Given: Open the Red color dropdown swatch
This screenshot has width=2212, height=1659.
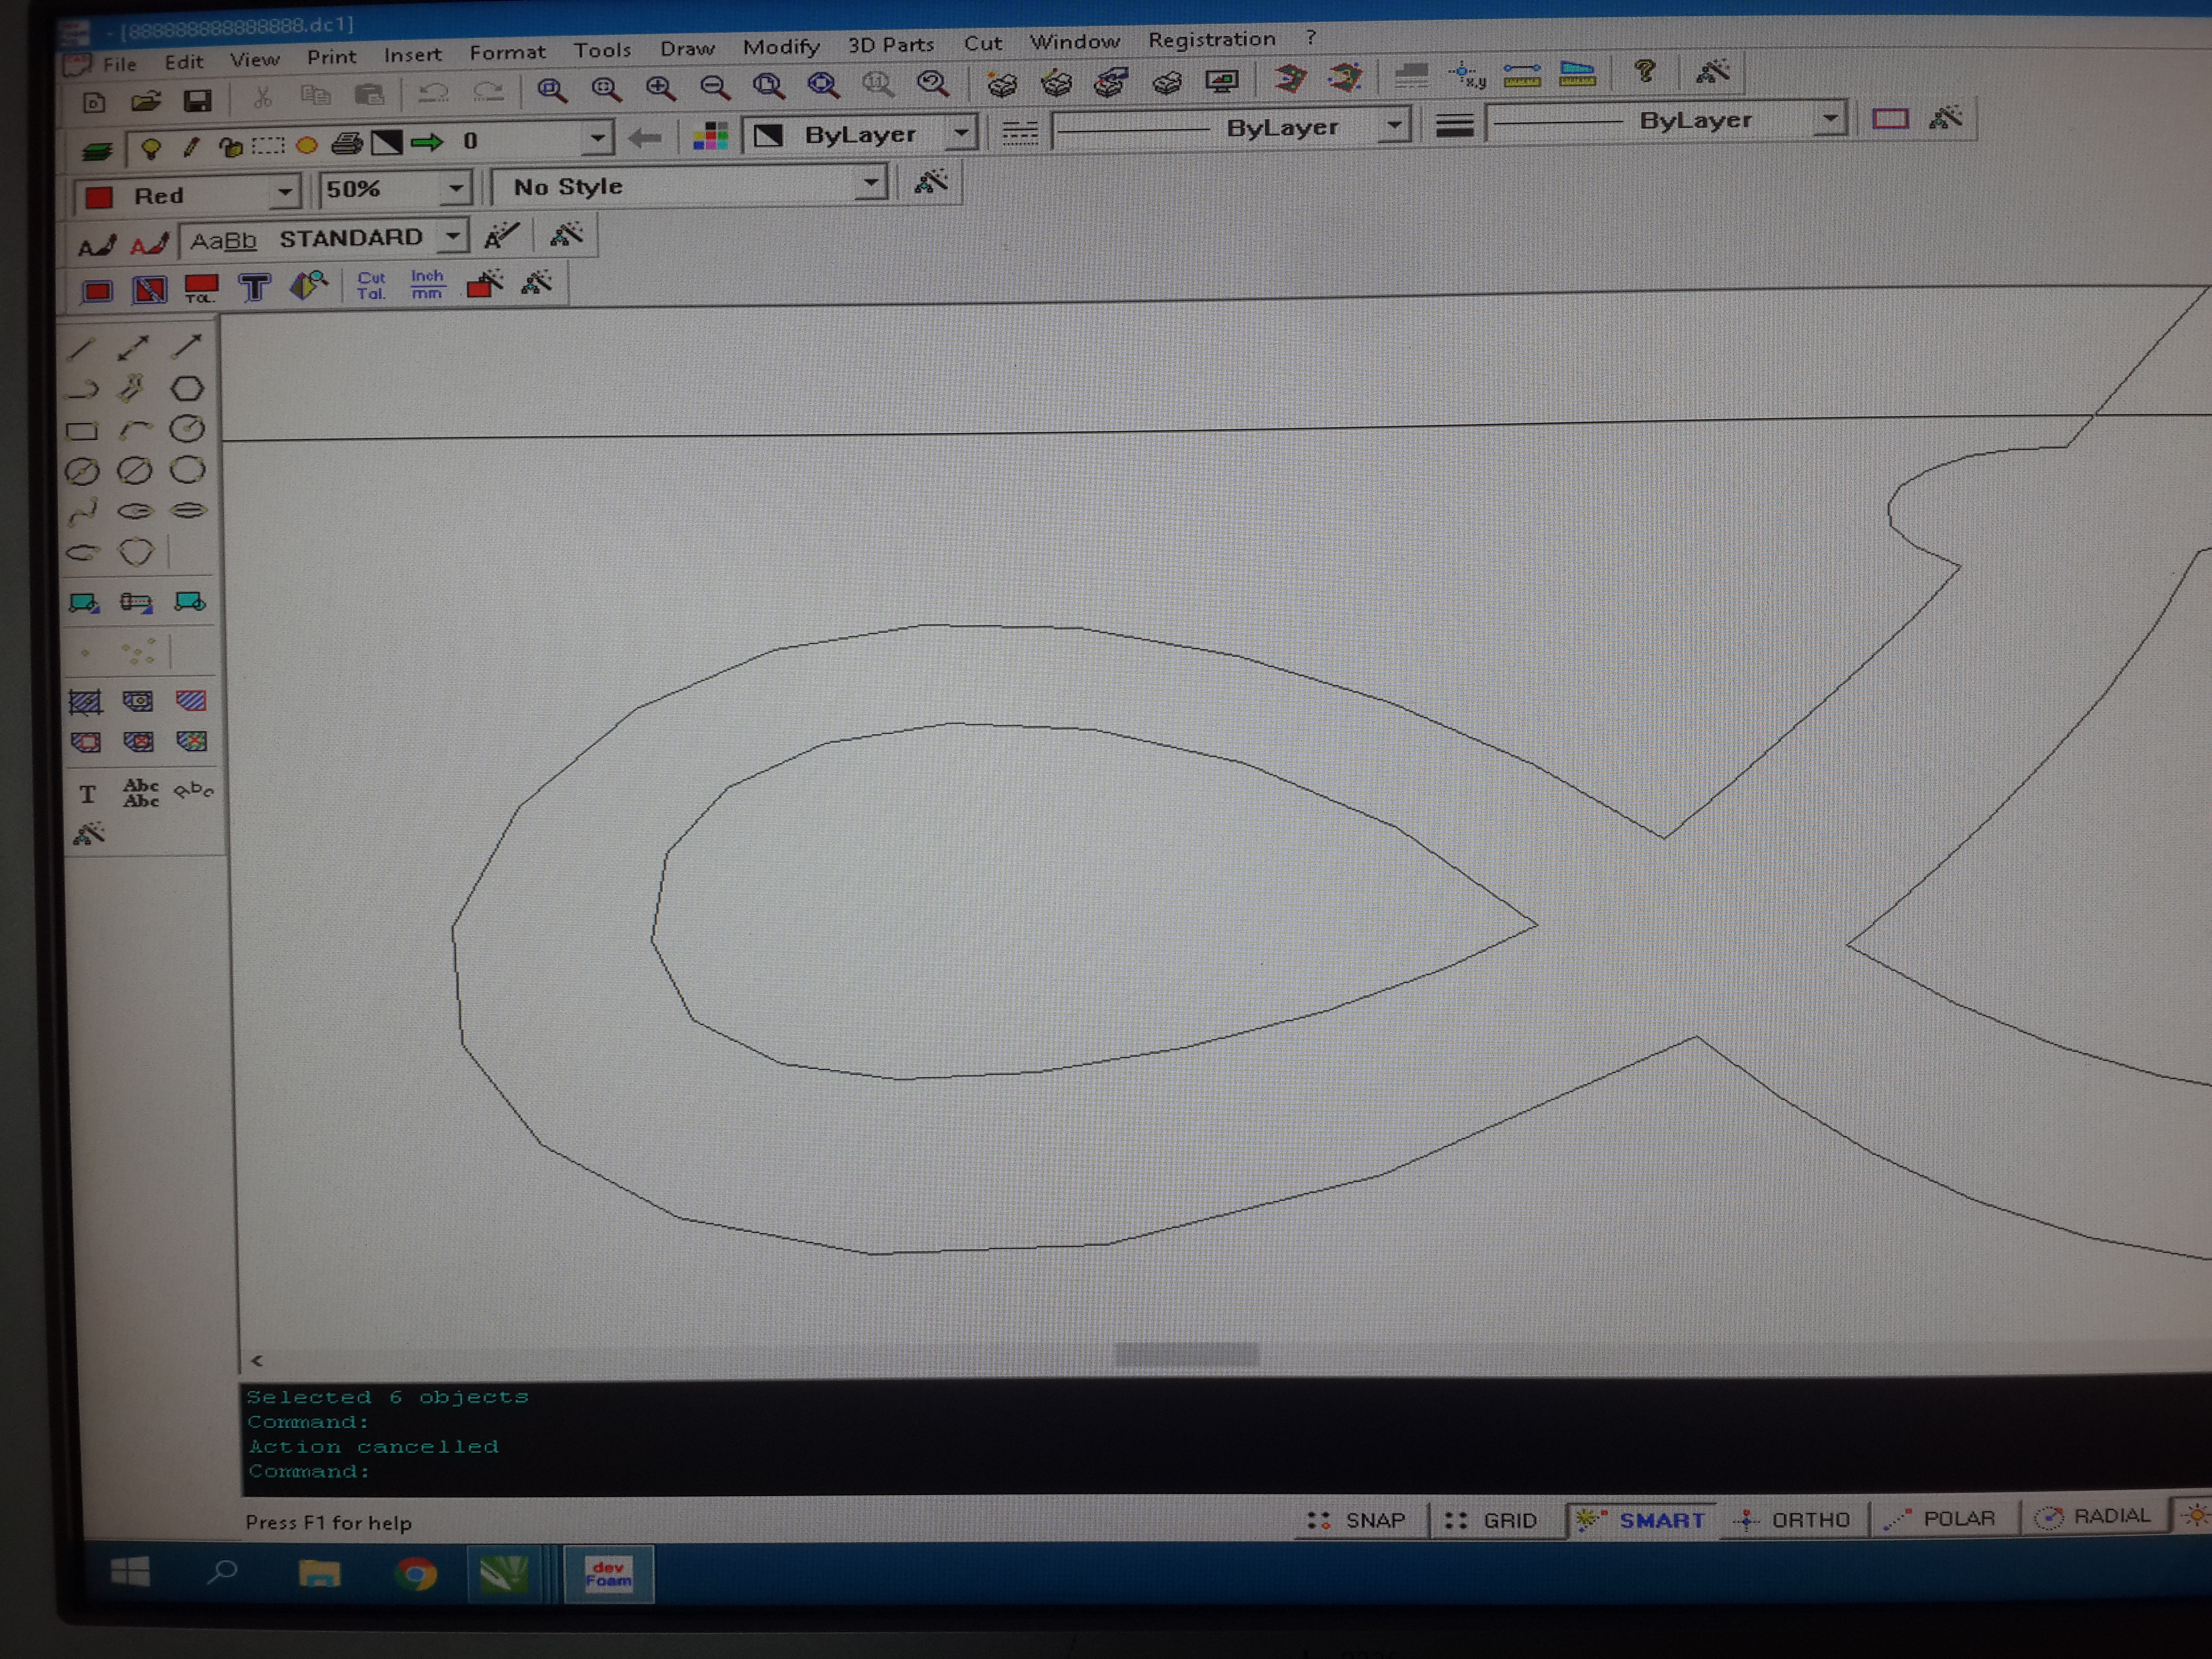Looking at the screenshot, I should (x=285, y=192).
